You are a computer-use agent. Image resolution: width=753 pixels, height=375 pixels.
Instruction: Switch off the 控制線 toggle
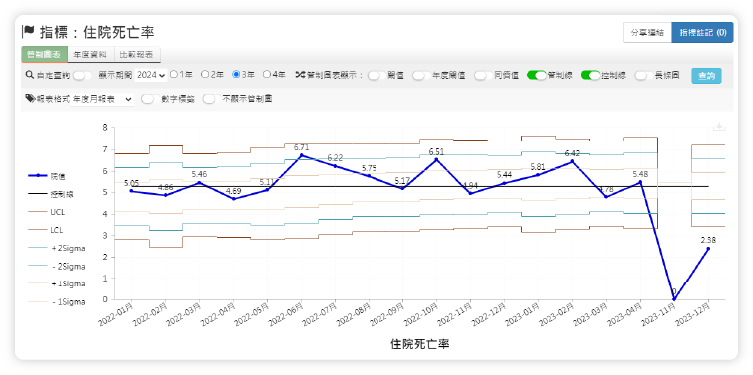(591, 75)
